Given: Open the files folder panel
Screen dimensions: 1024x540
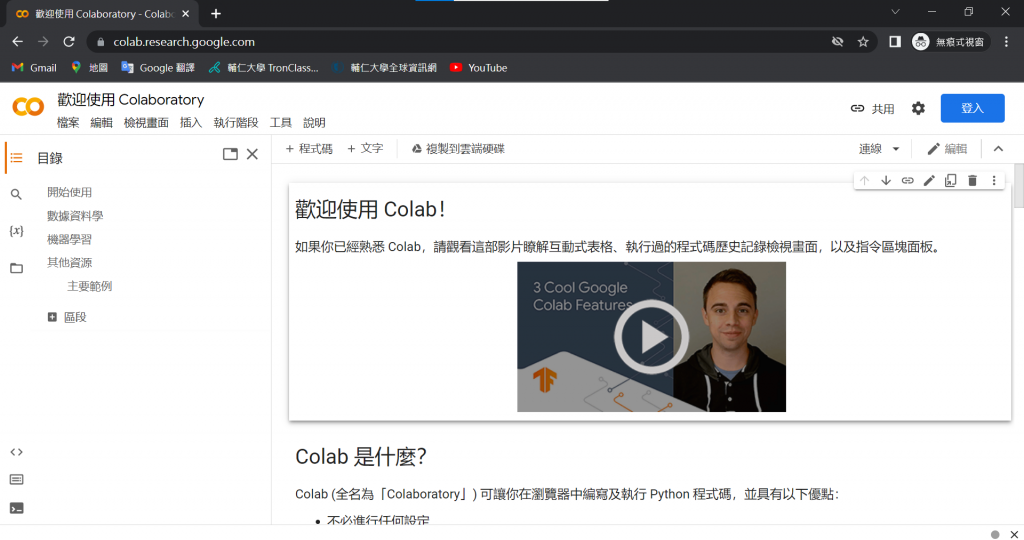Looking at the screenshot, I should point(16,268).
